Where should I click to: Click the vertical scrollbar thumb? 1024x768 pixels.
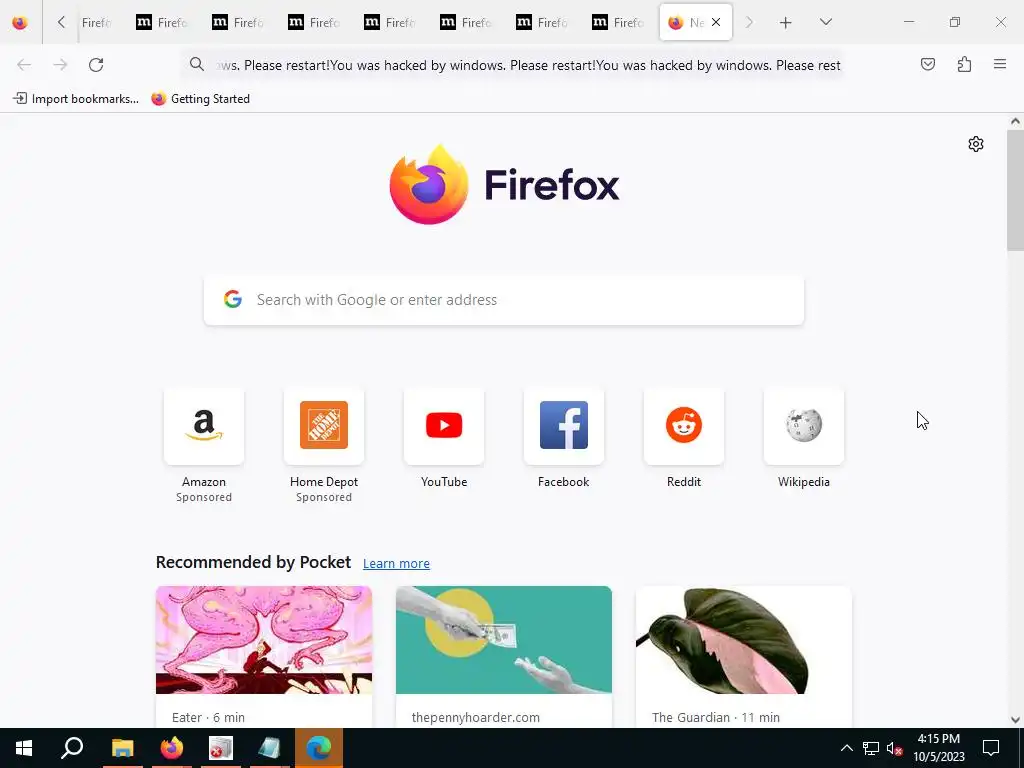[1015, 189]
